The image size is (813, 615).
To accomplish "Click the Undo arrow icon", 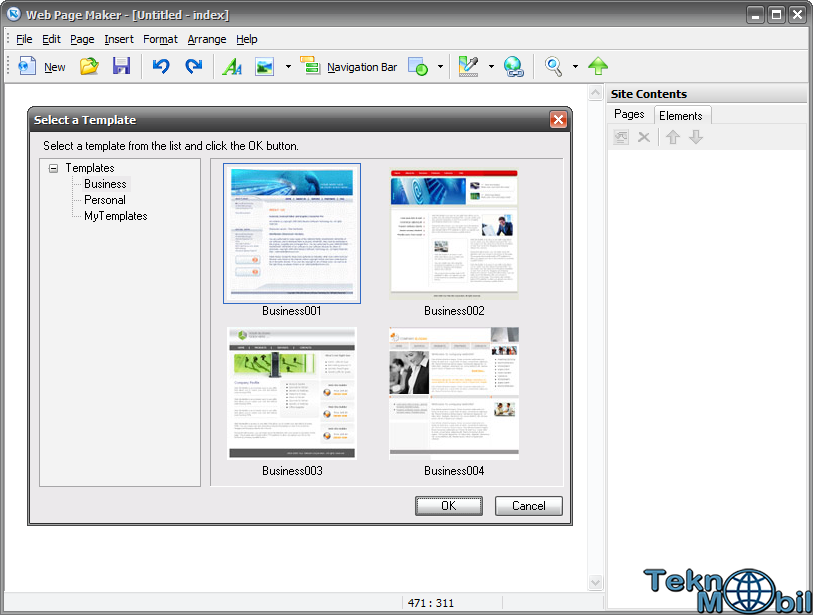I will point(161,66).
